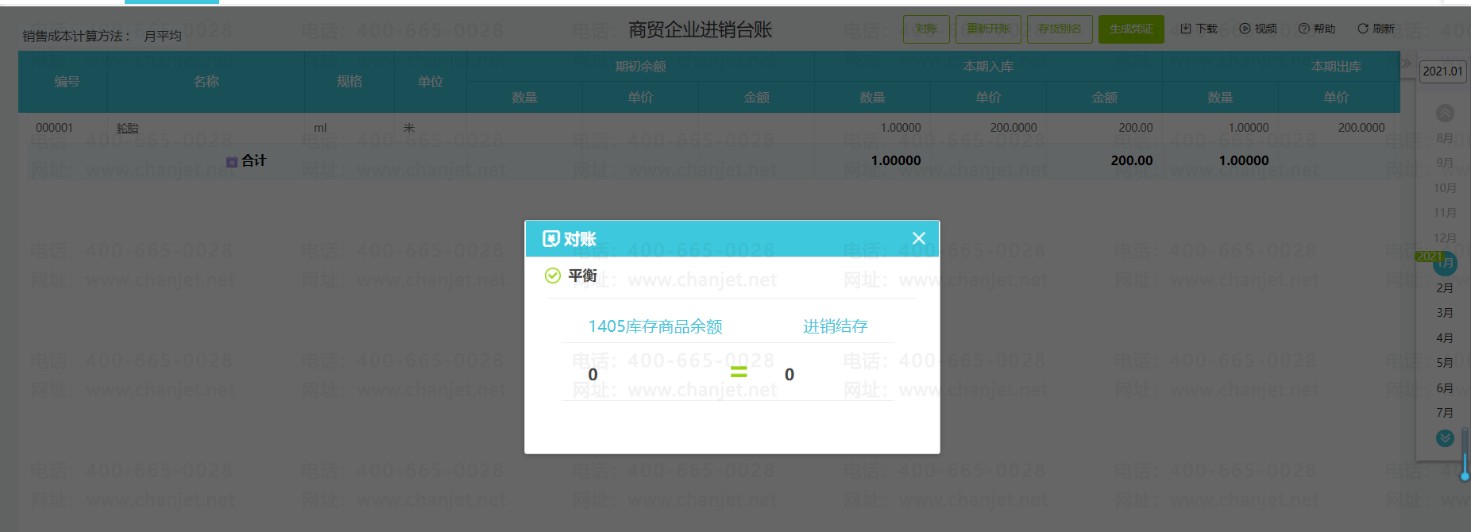Click the 米 unit cell

click(x=408, y=128)
